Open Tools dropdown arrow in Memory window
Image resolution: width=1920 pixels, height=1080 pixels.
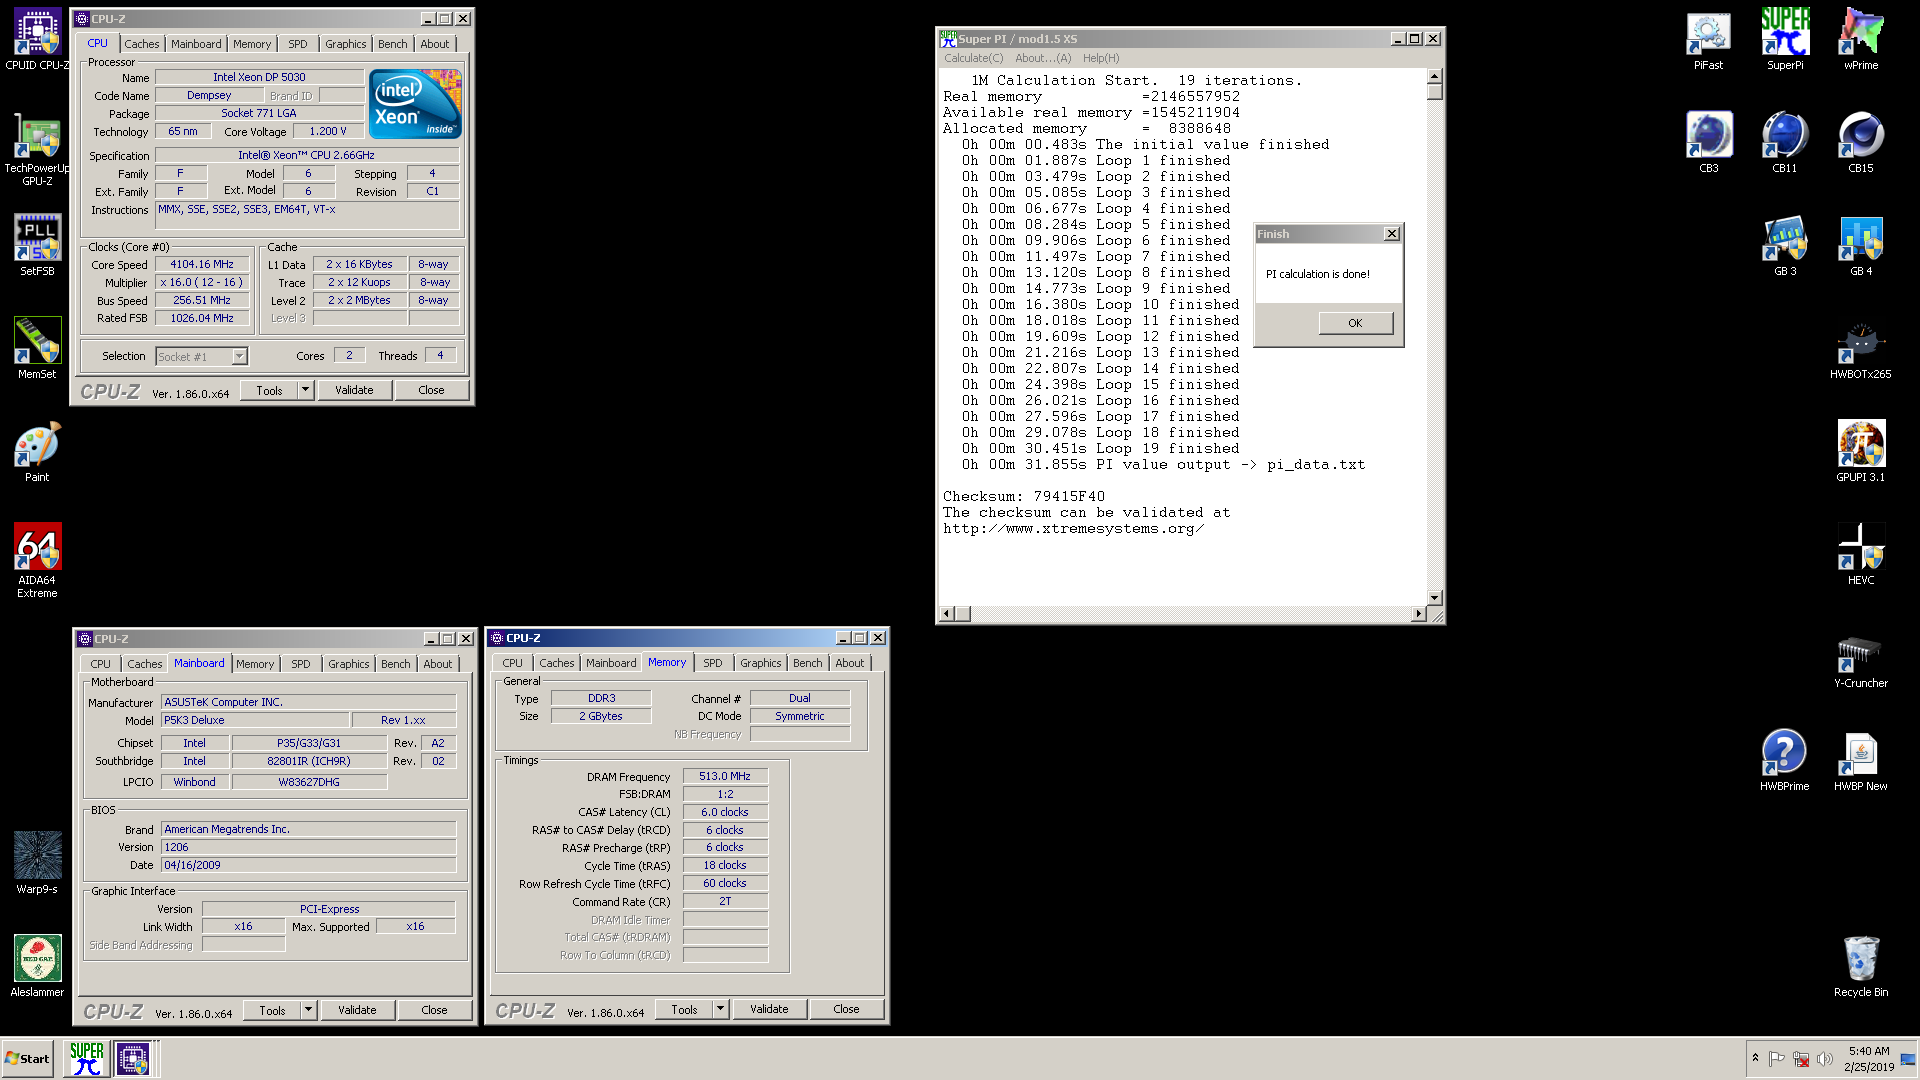720,1009
